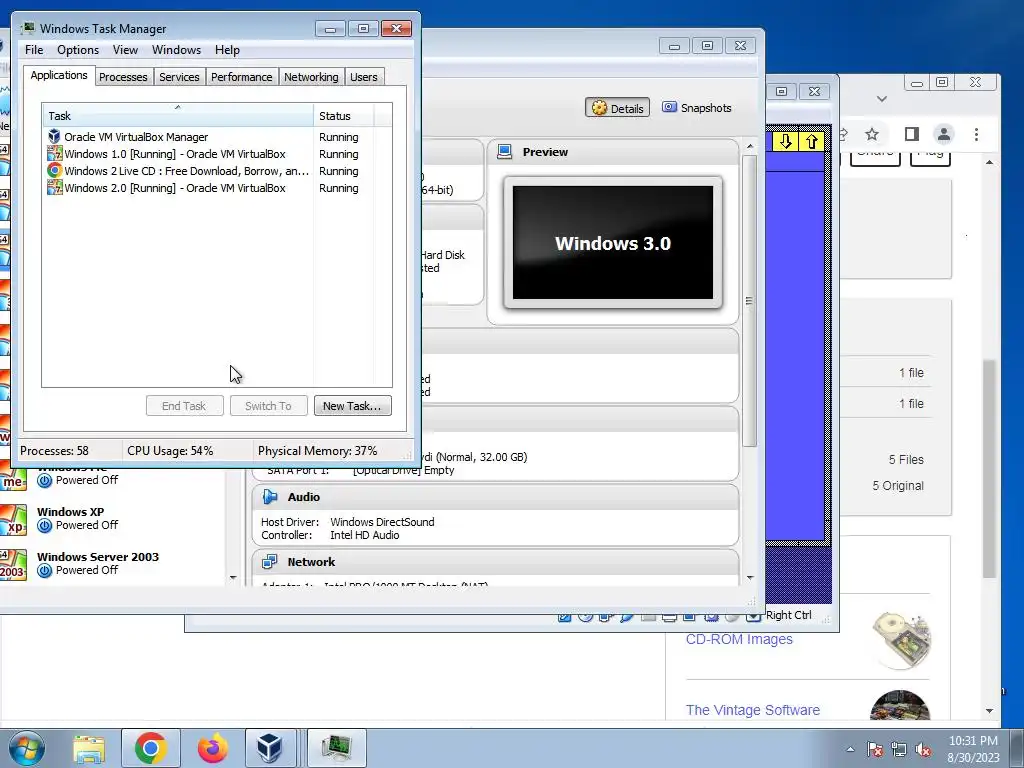Screen dimensions: 1024x768
Task: Click the yellow down arrow in VM window
Action: [786, 142]
